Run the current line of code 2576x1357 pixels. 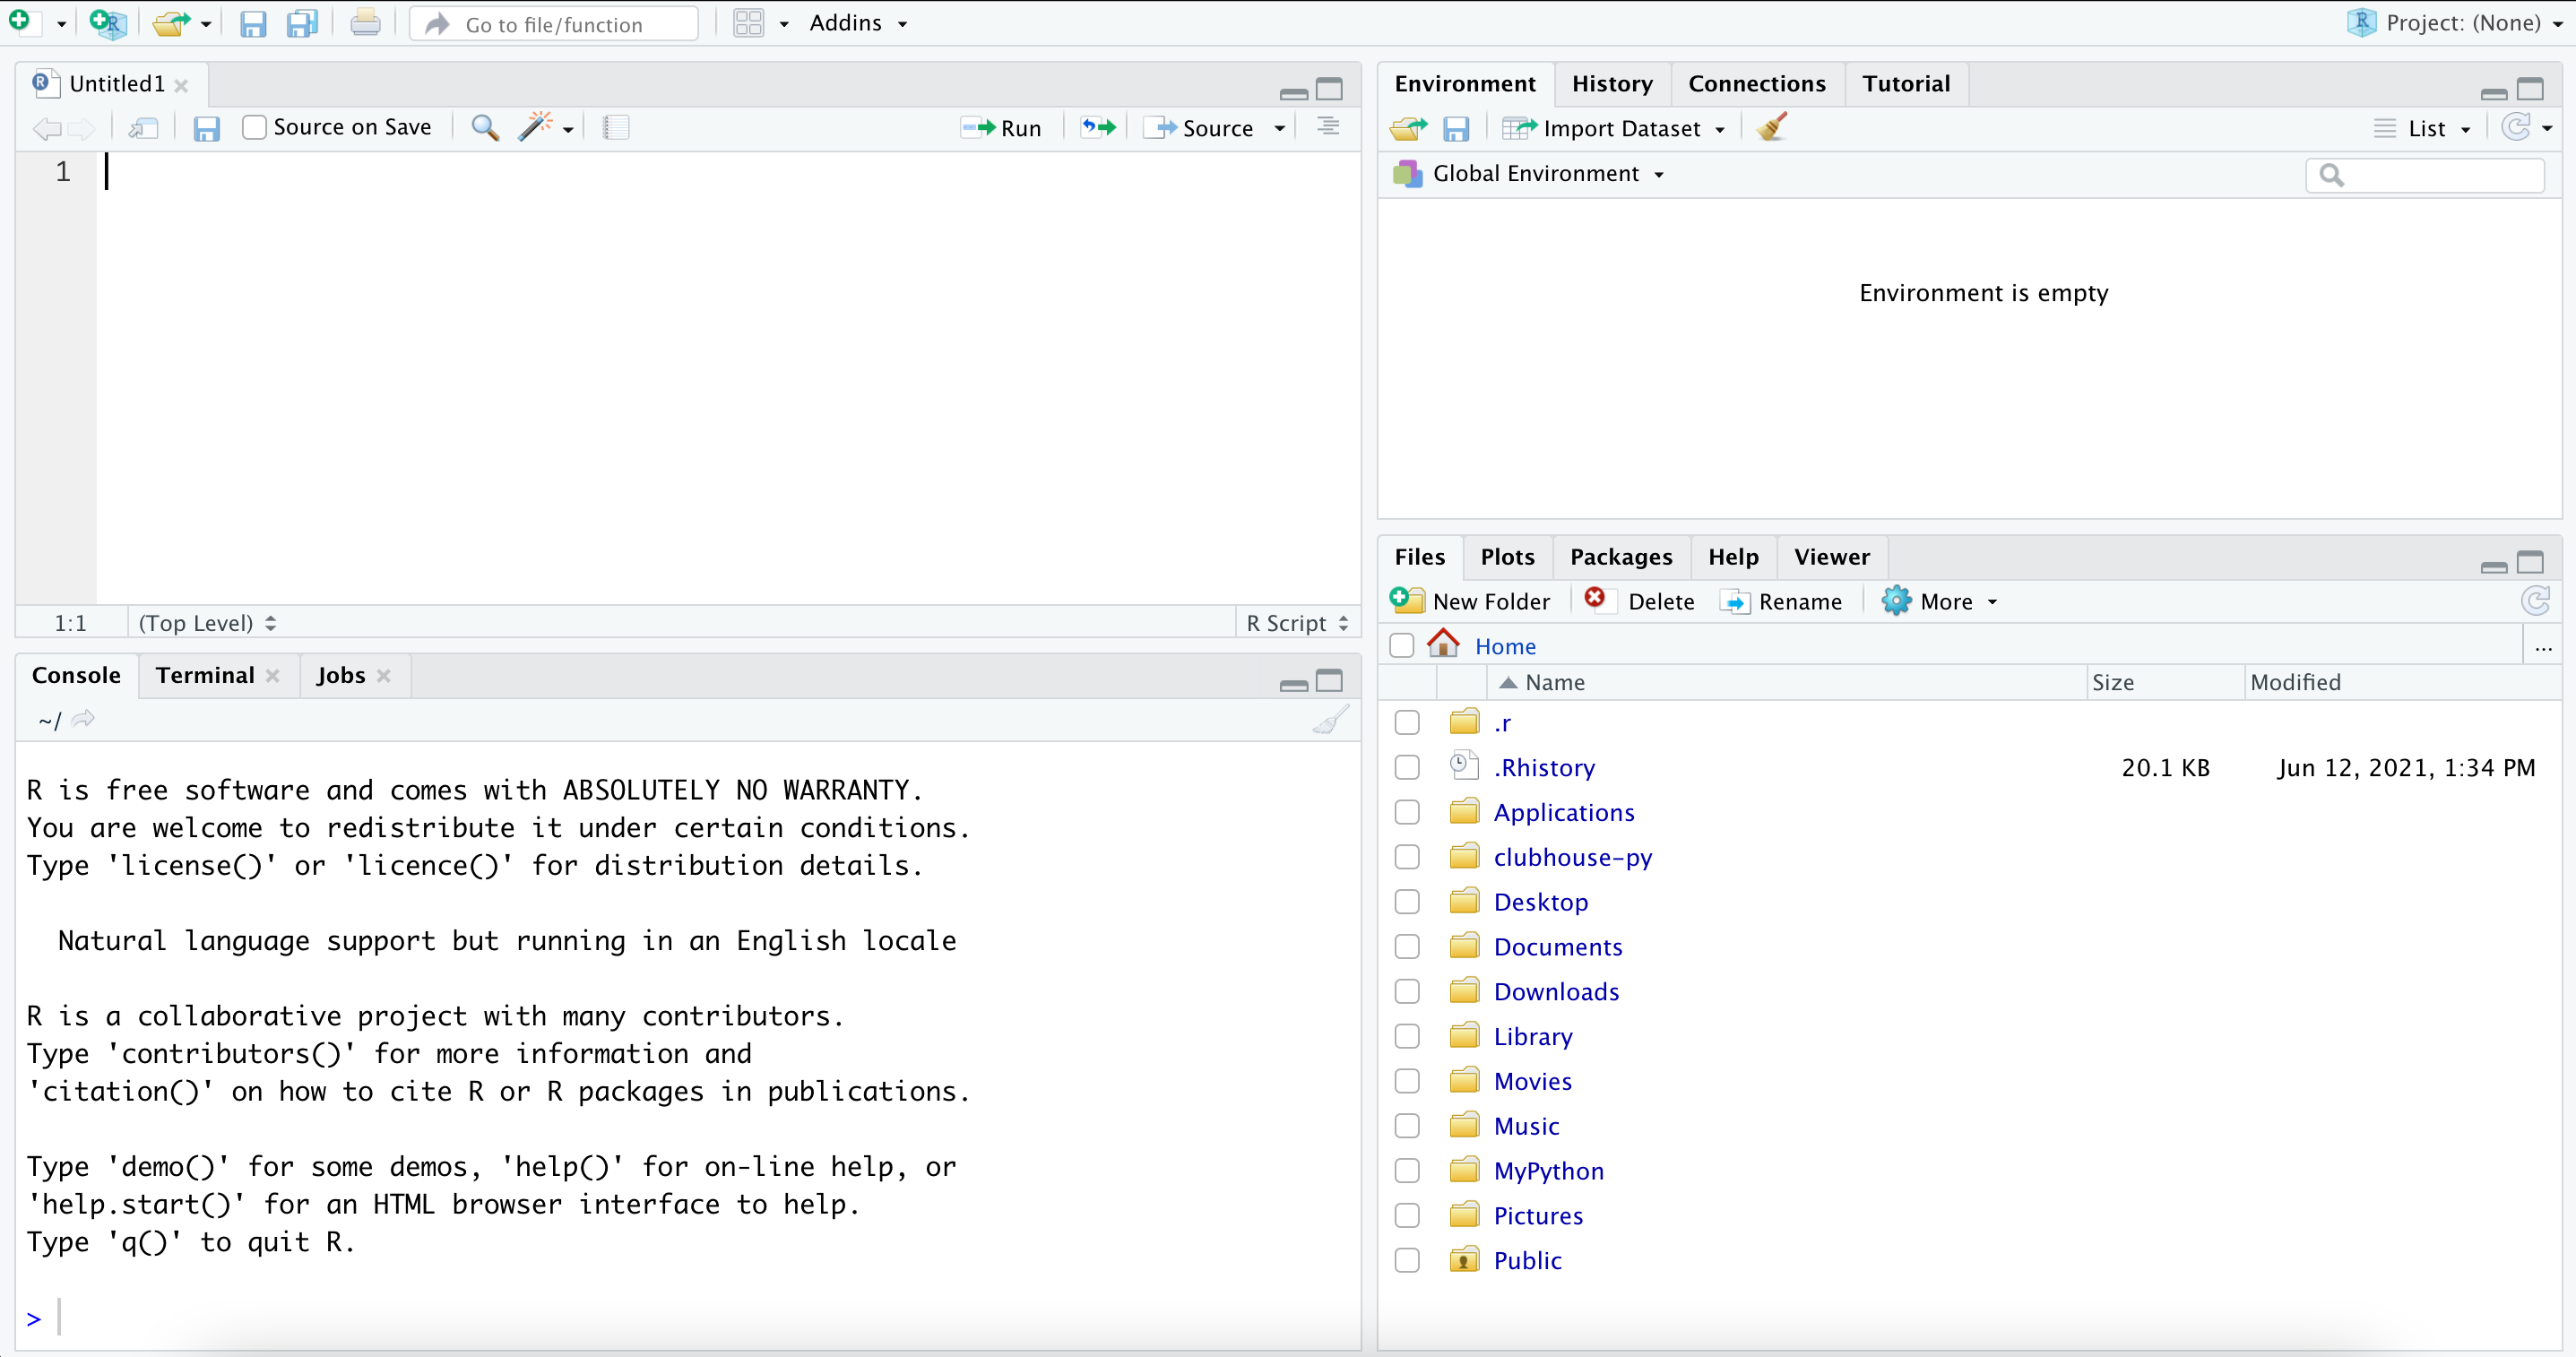(x=1000, y=127)
